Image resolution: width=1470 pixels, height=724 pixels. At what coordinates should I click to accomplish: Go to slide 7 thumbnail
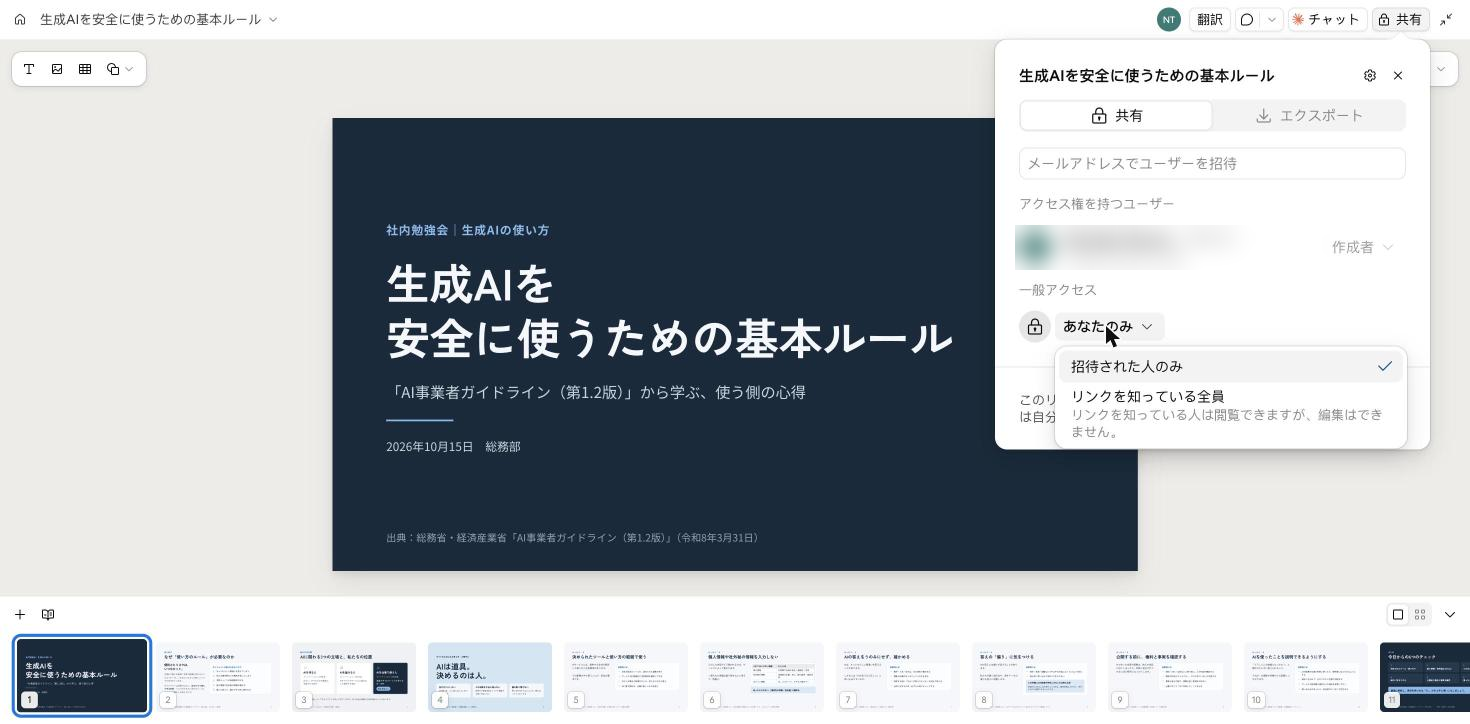[898, 677]
